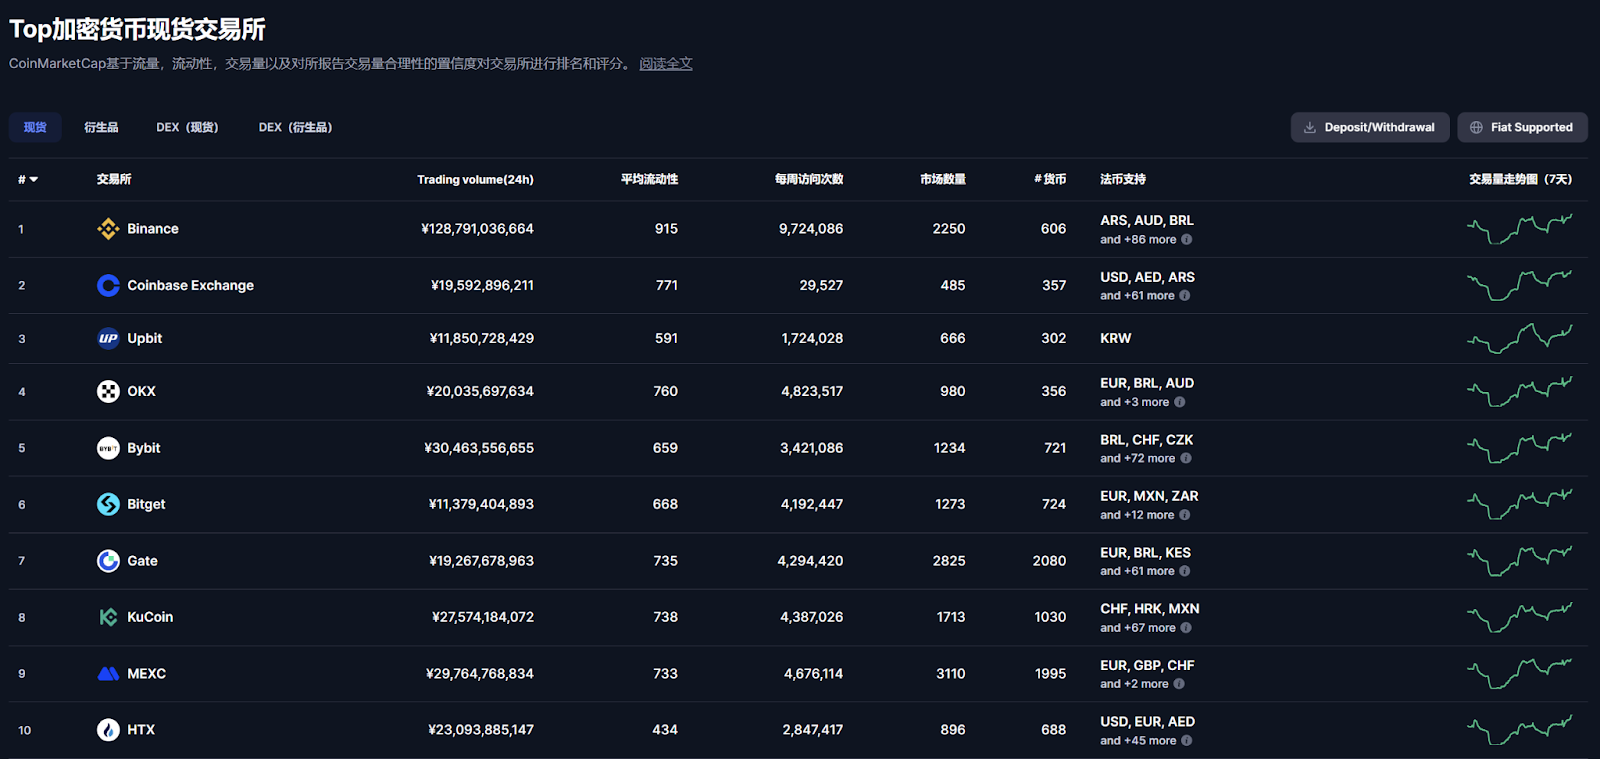Open the Gate exchange link
The height and width of the screenshot is (759, 1600).
(x=142, y=561)
